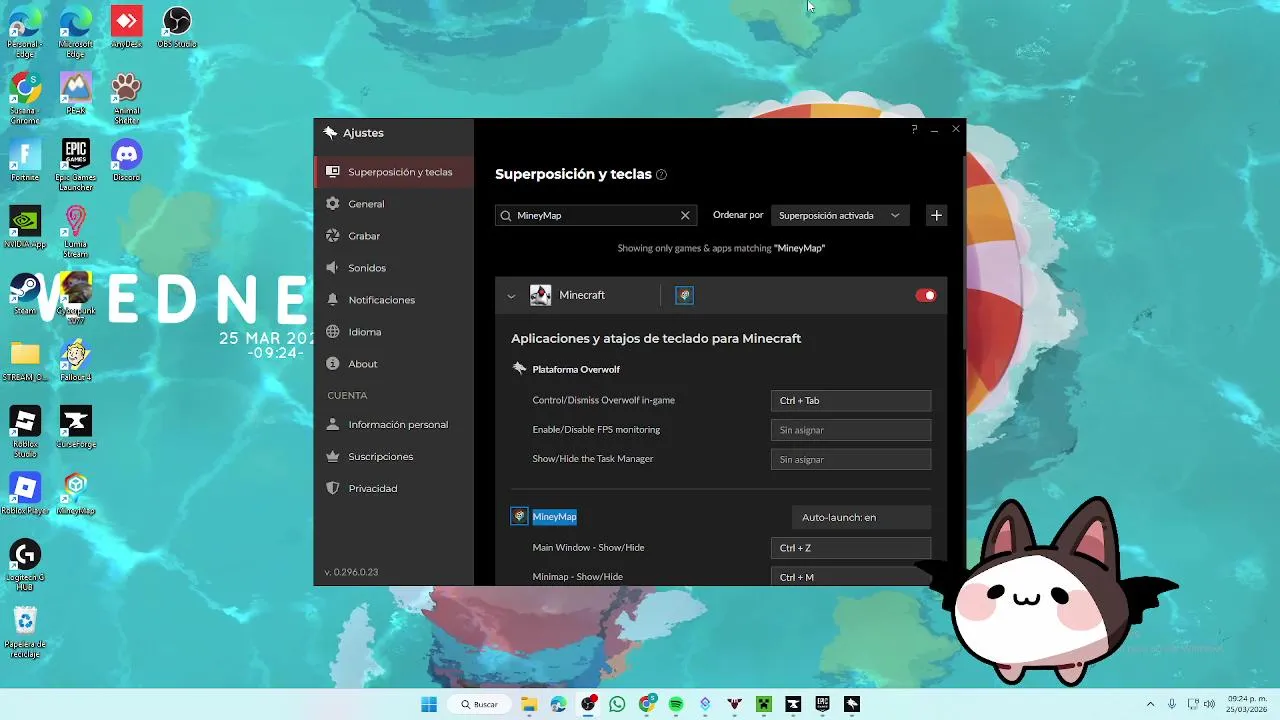Open the Epic Games Launcher desktop icon
The image size is (1280, 720).
[75, 165]
